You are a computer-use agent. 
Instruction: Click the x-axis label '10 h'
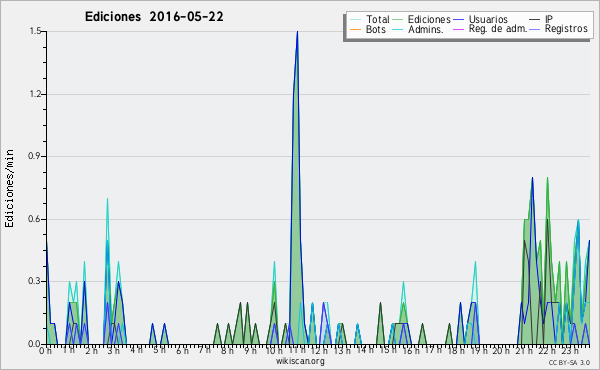274,351
